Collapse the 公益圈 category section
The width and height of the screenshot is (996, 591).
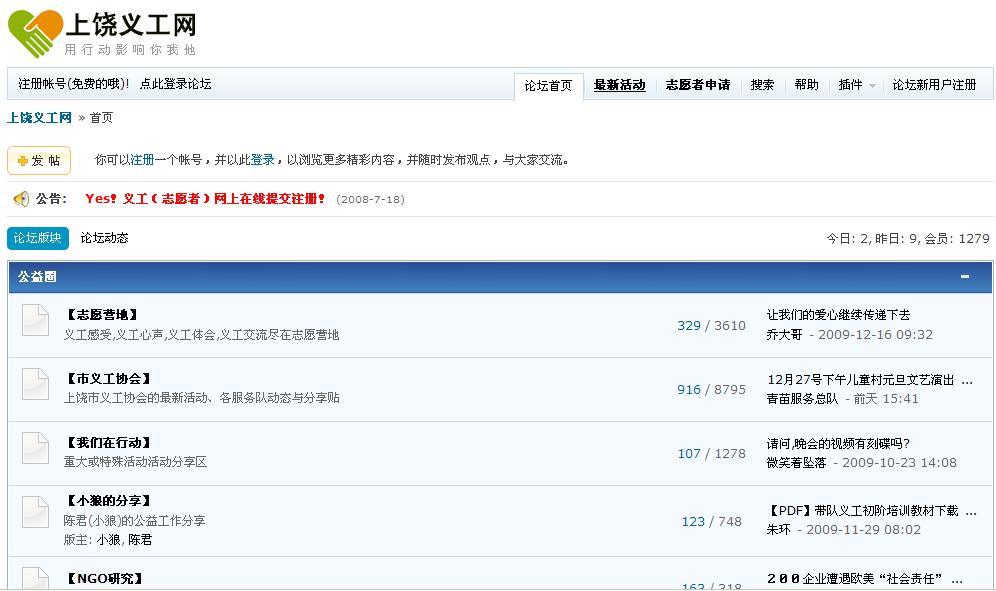coord(965,276)
